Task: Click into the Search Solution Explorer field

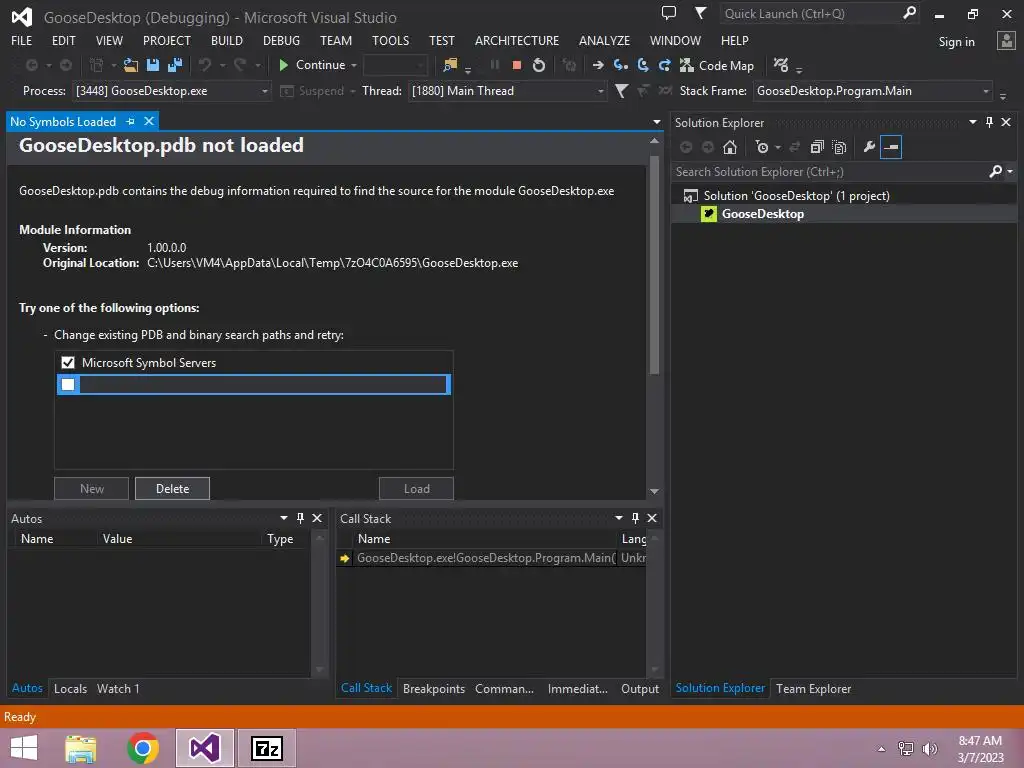Action: coord(829,172)
